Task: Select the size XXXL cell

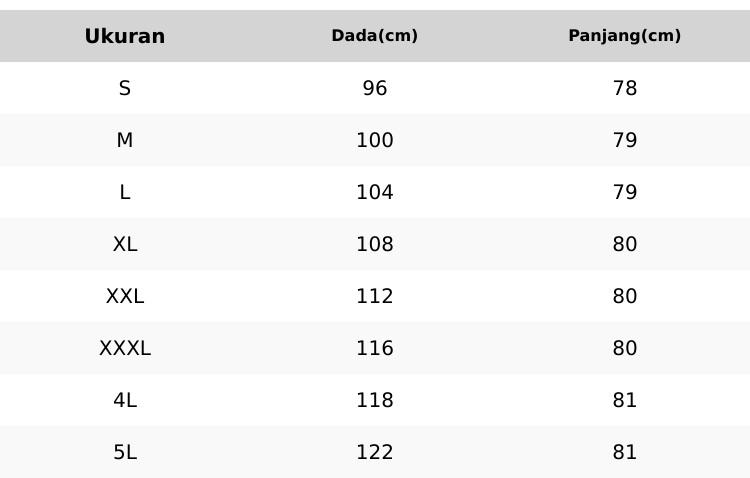Action: pos(125,349)
